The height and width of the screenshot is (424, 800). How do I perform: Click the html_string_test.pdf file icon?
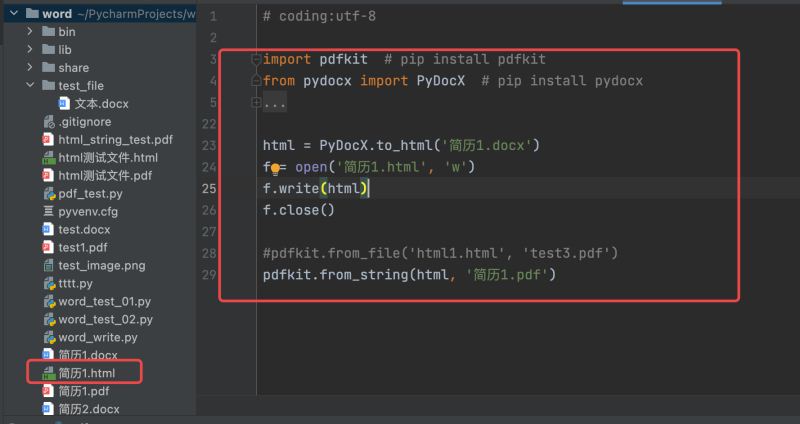[x=48, y=140]
